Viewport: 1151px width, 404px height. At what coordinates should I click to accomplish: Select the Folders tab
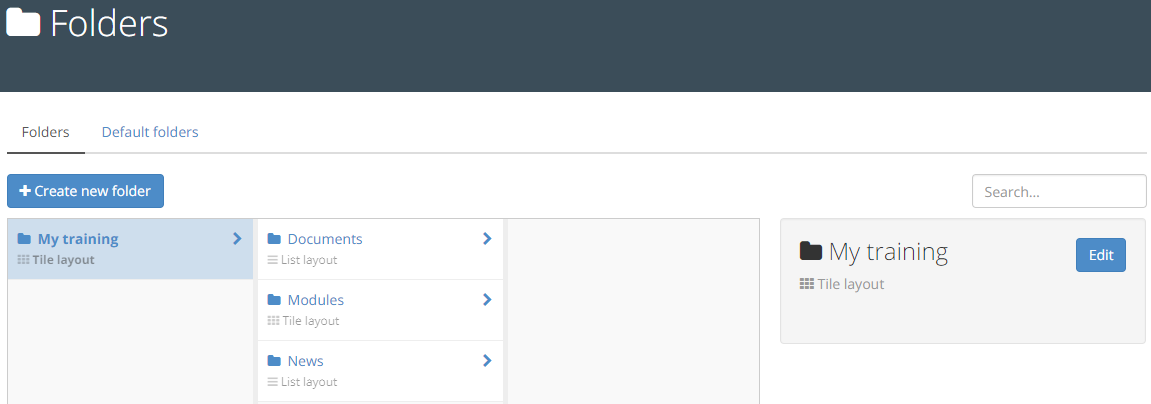pyautogui.click(x=46, y=132)
